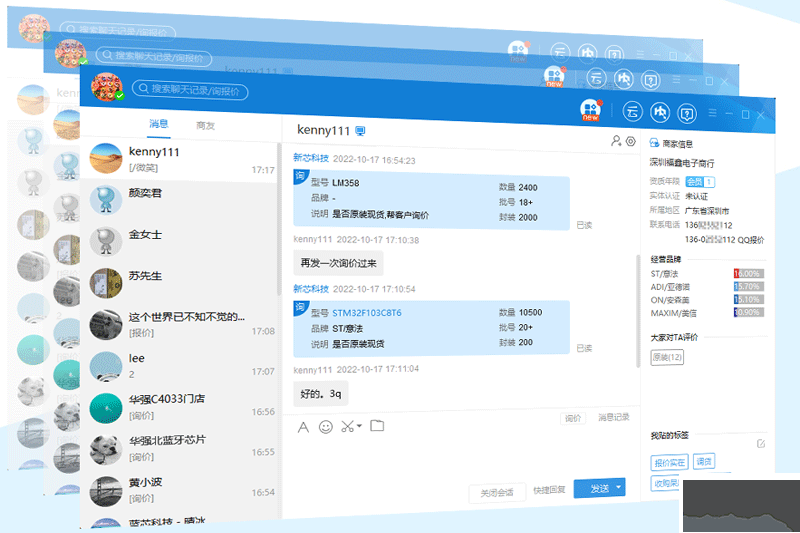This screenshot has height=533, width=800.
Task: Open the 华强C4033门店 conversation
Action: pos(181,407)
